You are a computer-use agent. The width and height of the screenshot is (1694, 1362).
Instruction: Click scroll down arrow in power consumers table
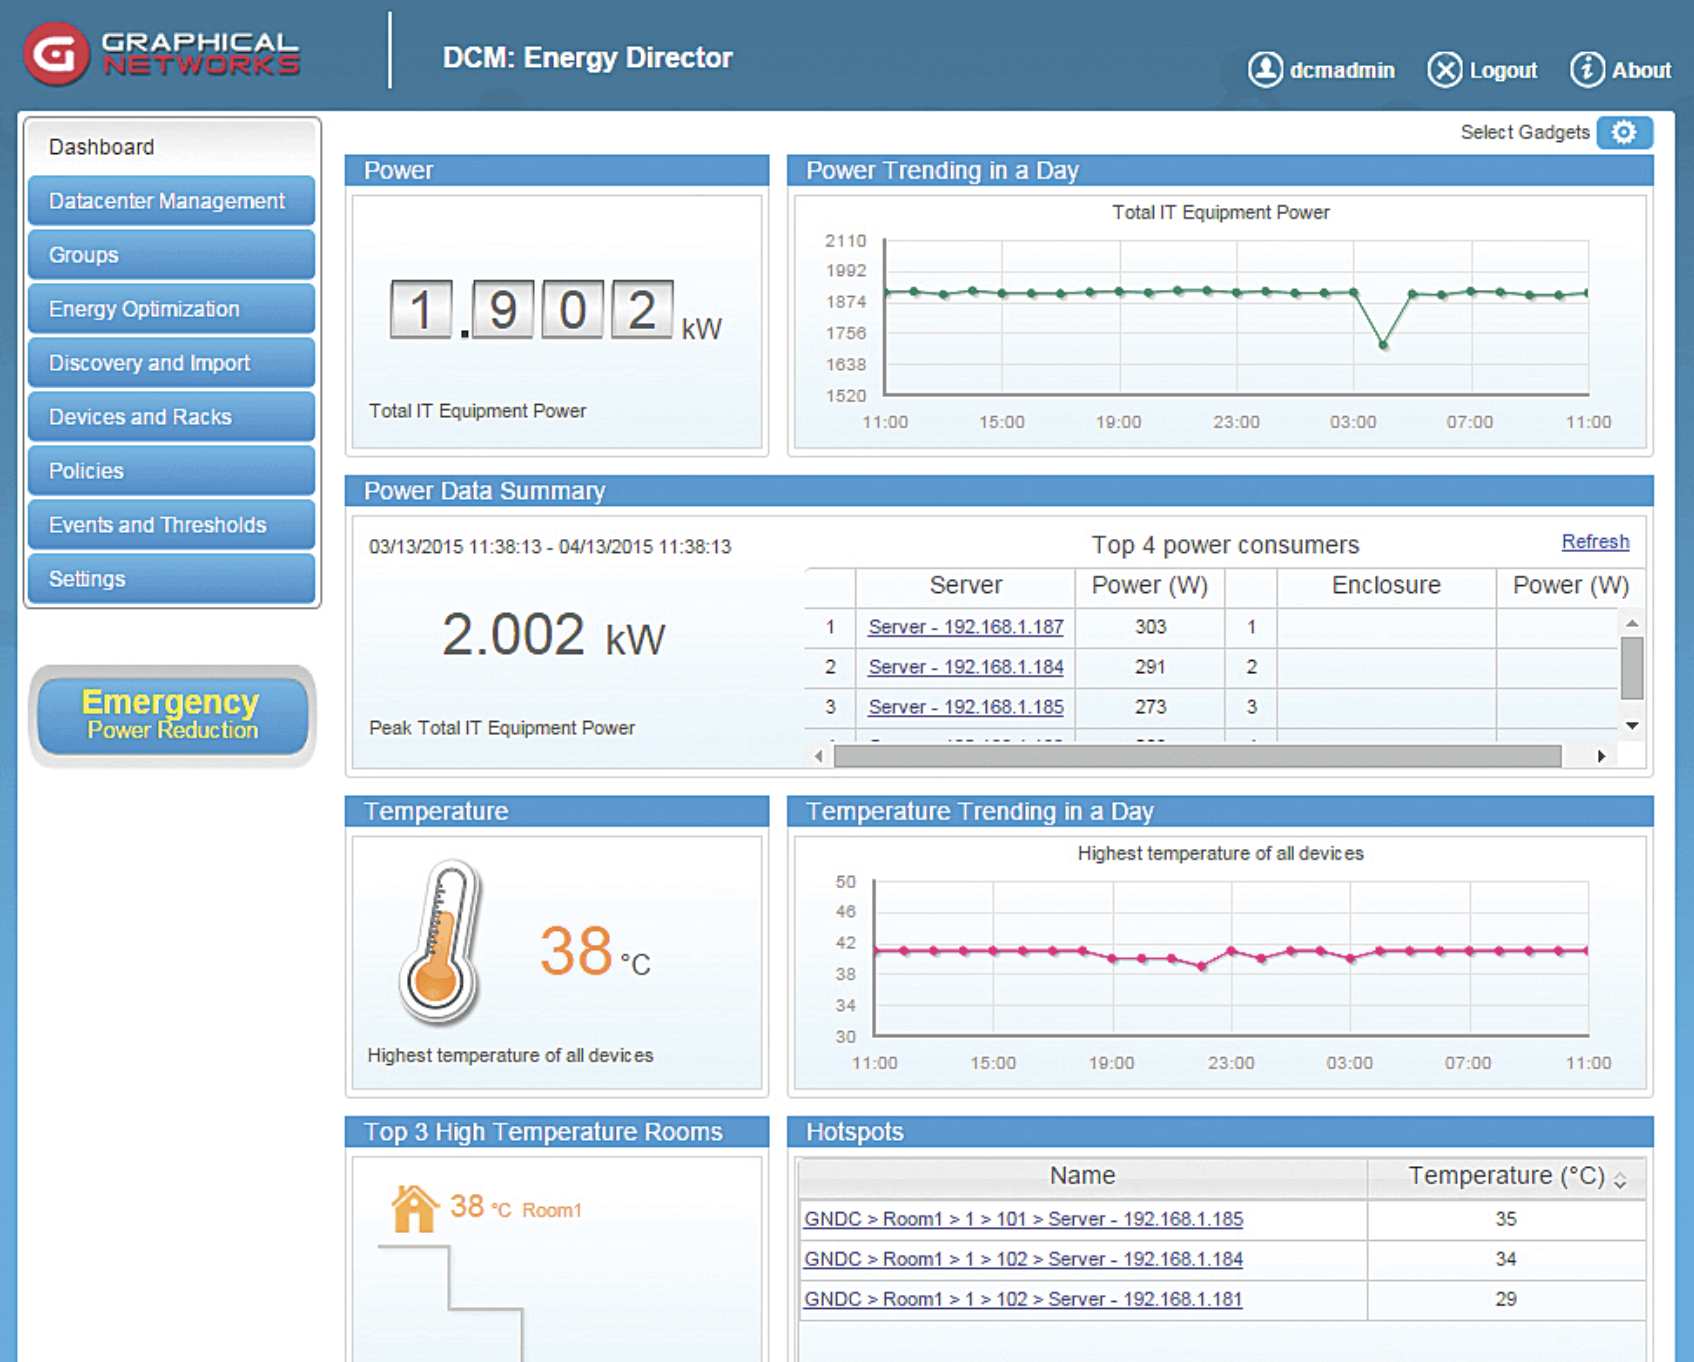point(1632,726)
